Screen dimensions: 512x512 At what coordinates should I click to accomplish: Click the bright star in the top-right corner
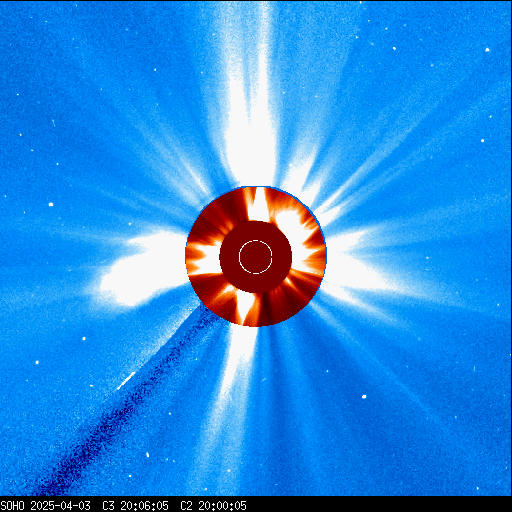pos(487,50)
